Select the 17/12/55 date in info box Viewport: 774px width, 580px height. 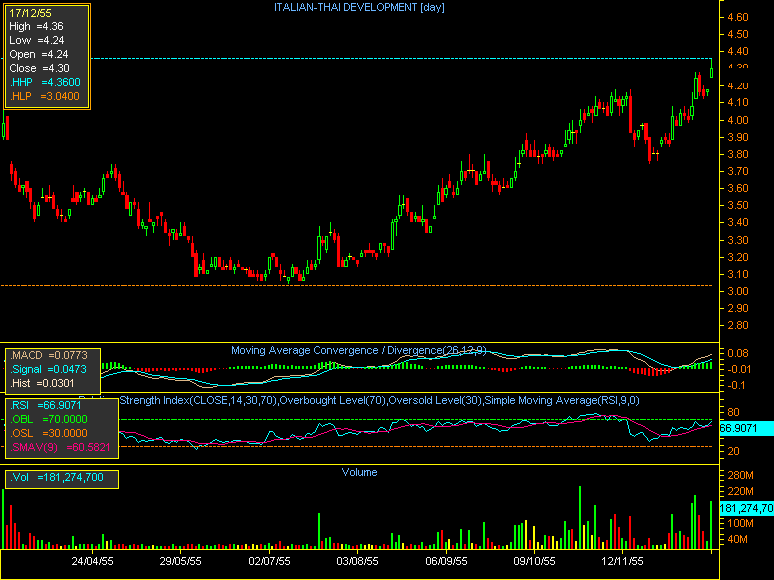pyautogui.click(x=30, y=13)
